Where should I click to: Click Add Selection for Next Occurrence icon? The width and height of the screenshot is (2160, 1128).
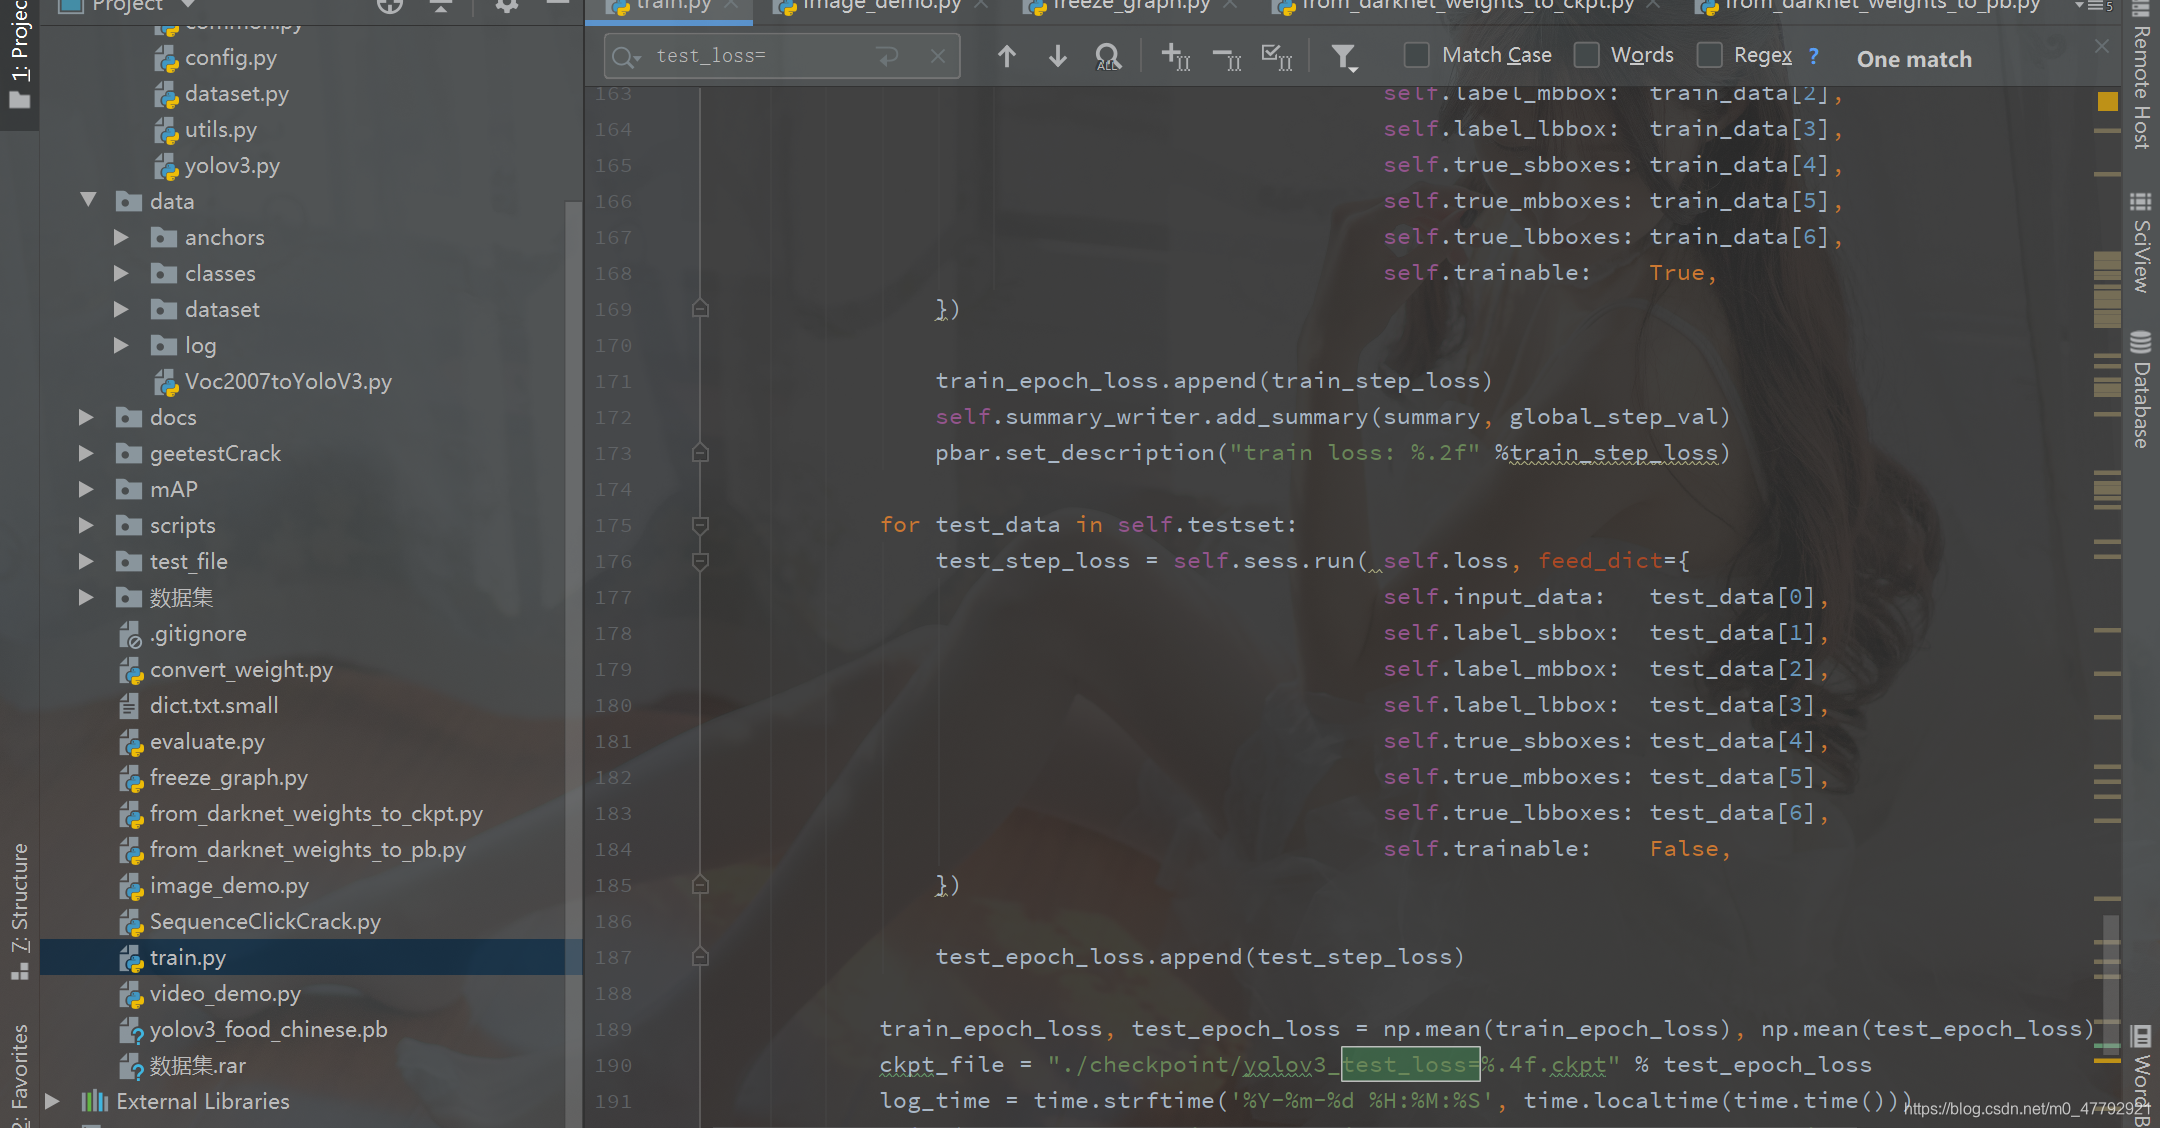pyautogui.click(x=1175, y=57)
